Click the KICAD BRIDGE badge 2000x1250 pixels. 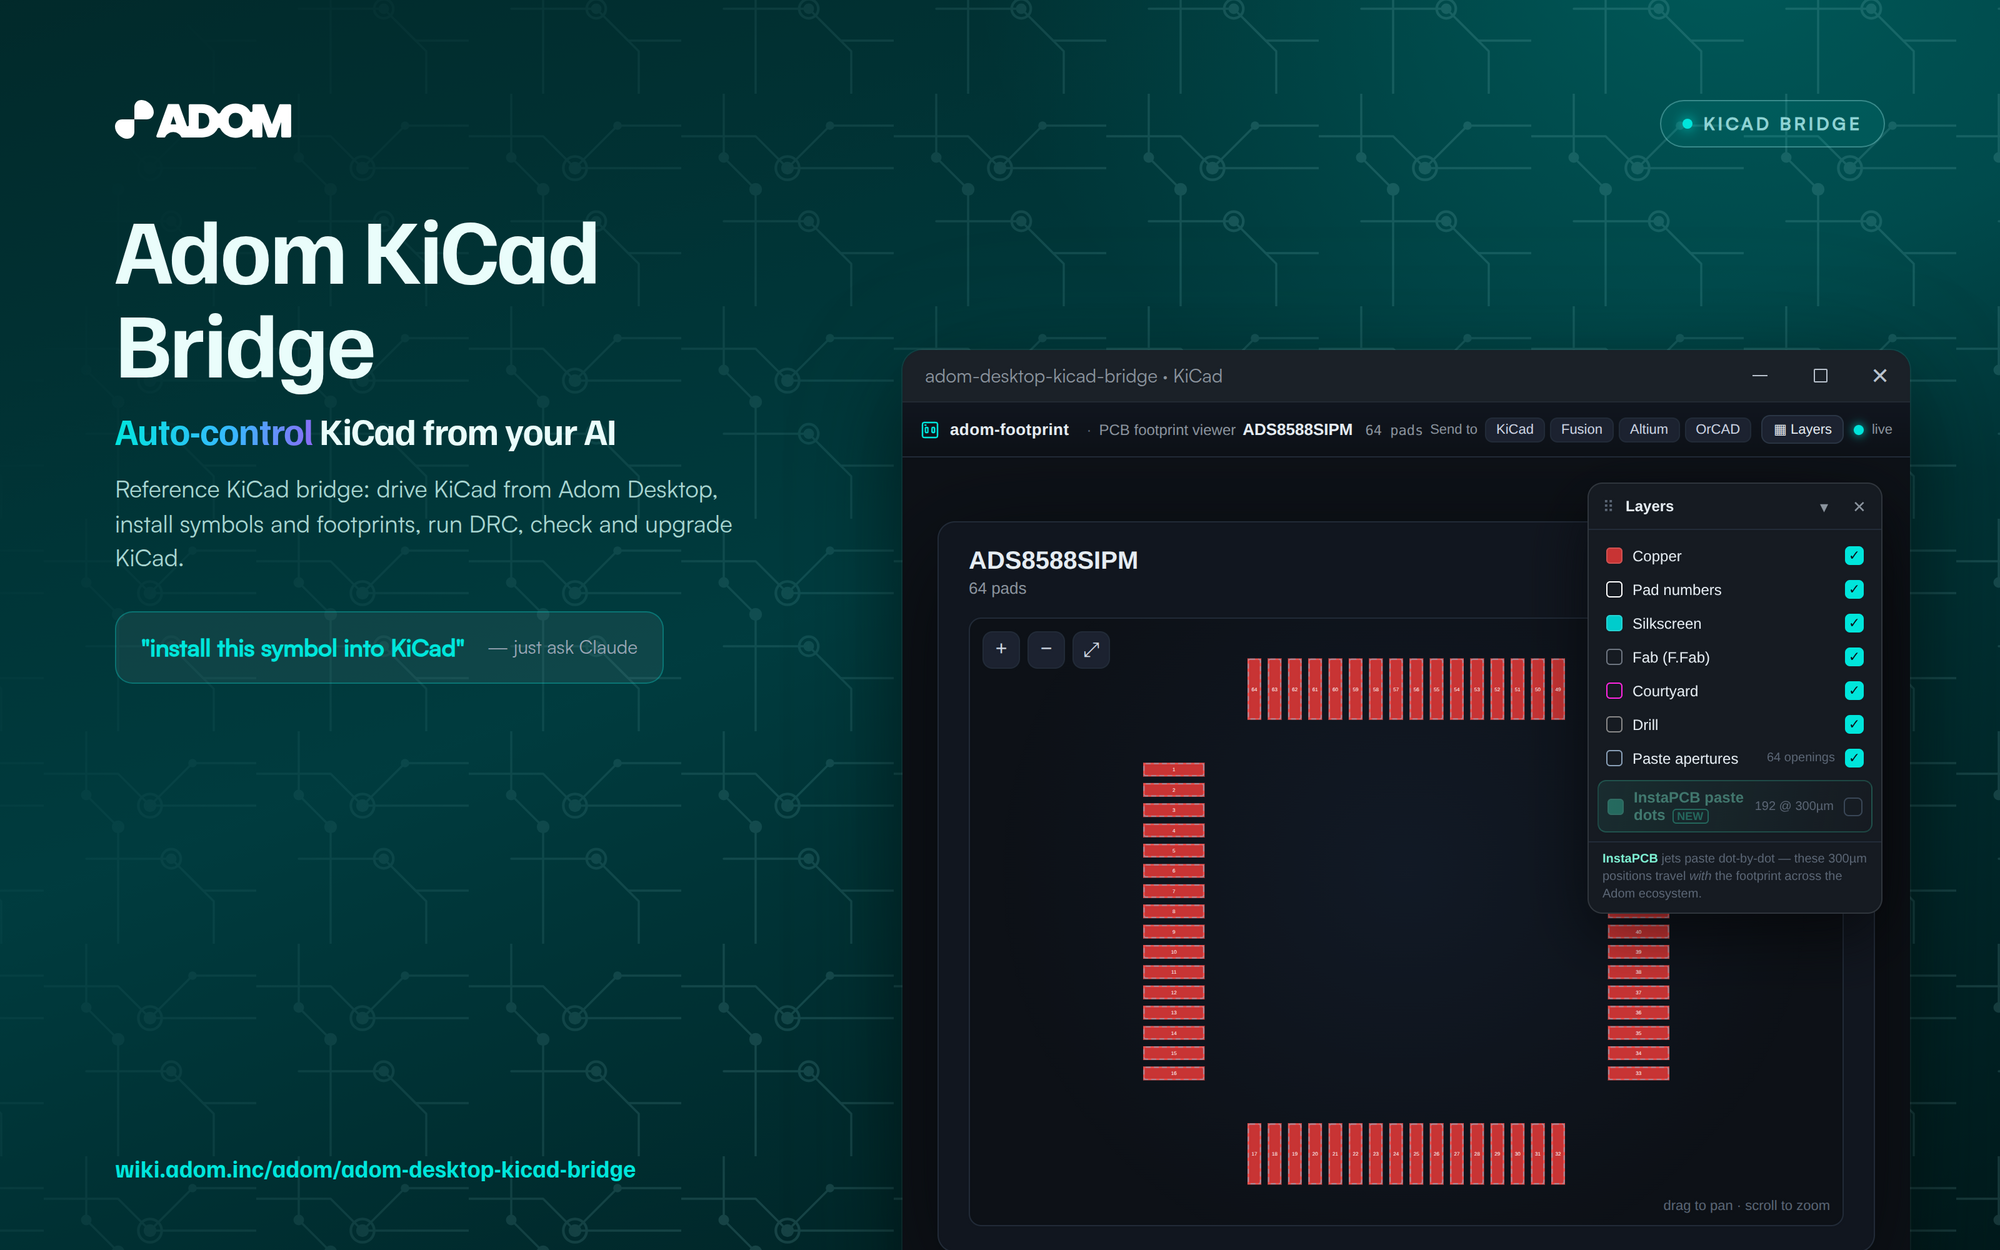(1772, 124)
